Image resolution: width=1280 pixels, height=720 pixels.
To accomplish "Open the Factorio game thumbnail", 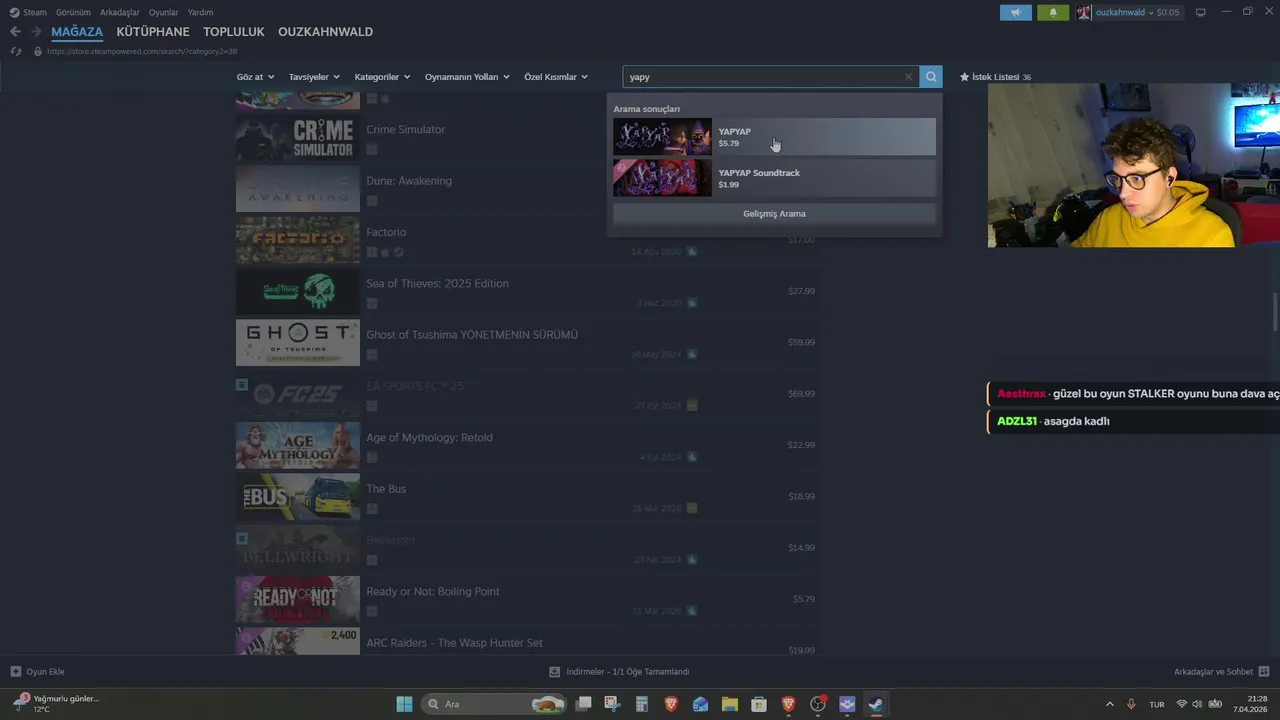I will click(298, 240).
